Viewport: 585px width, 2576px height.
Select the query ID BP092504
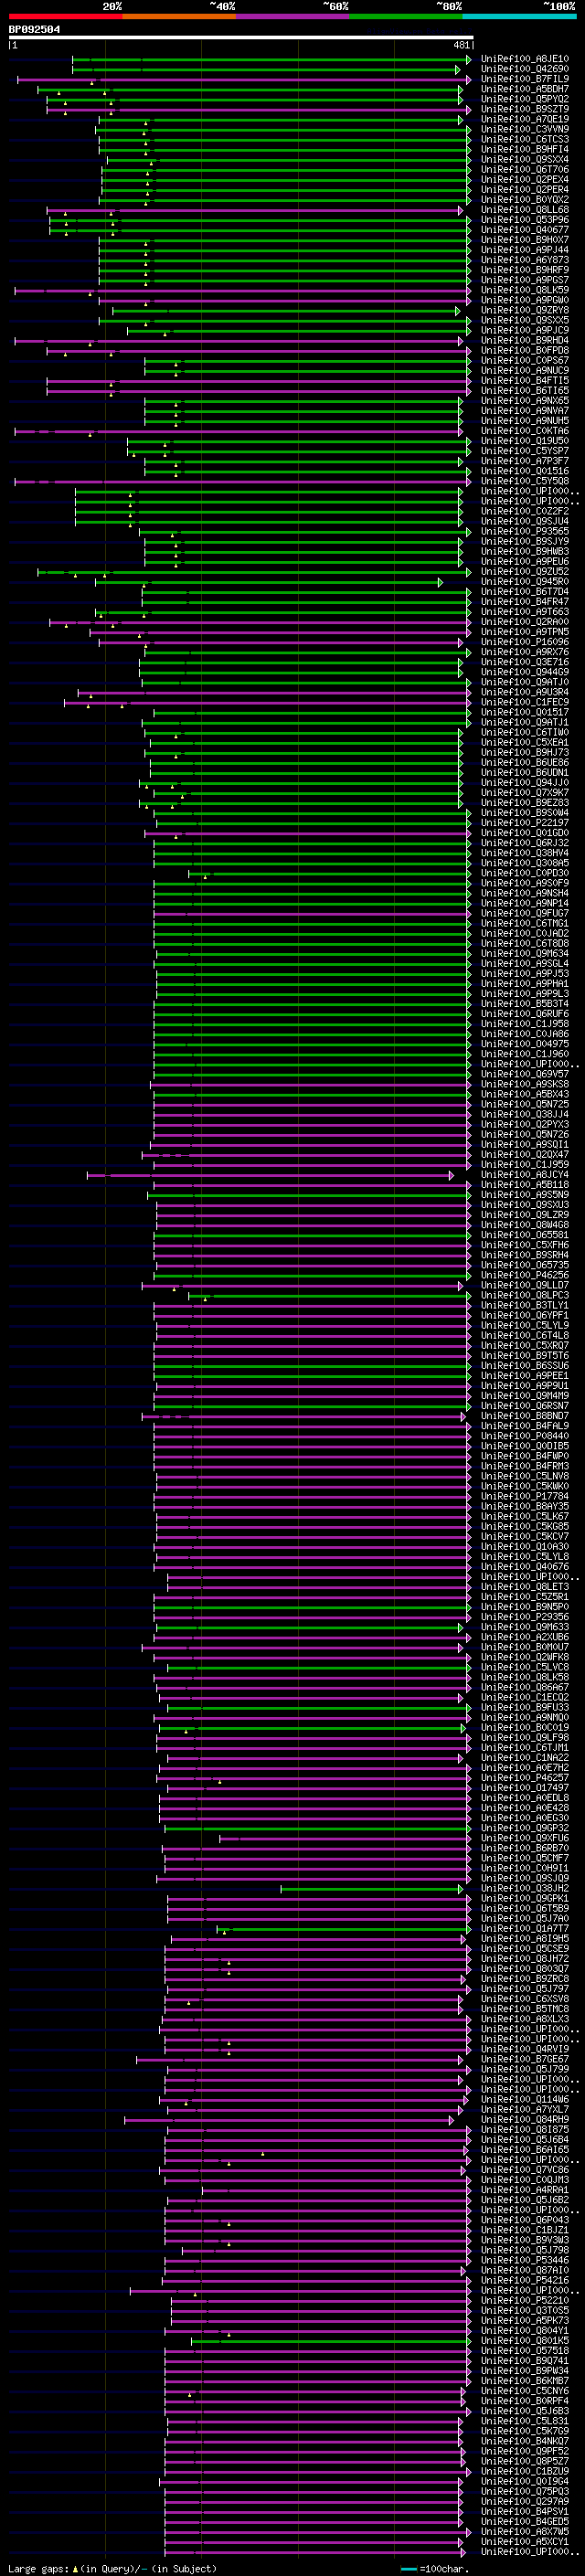pyautogui.click(x=34, y=29)
